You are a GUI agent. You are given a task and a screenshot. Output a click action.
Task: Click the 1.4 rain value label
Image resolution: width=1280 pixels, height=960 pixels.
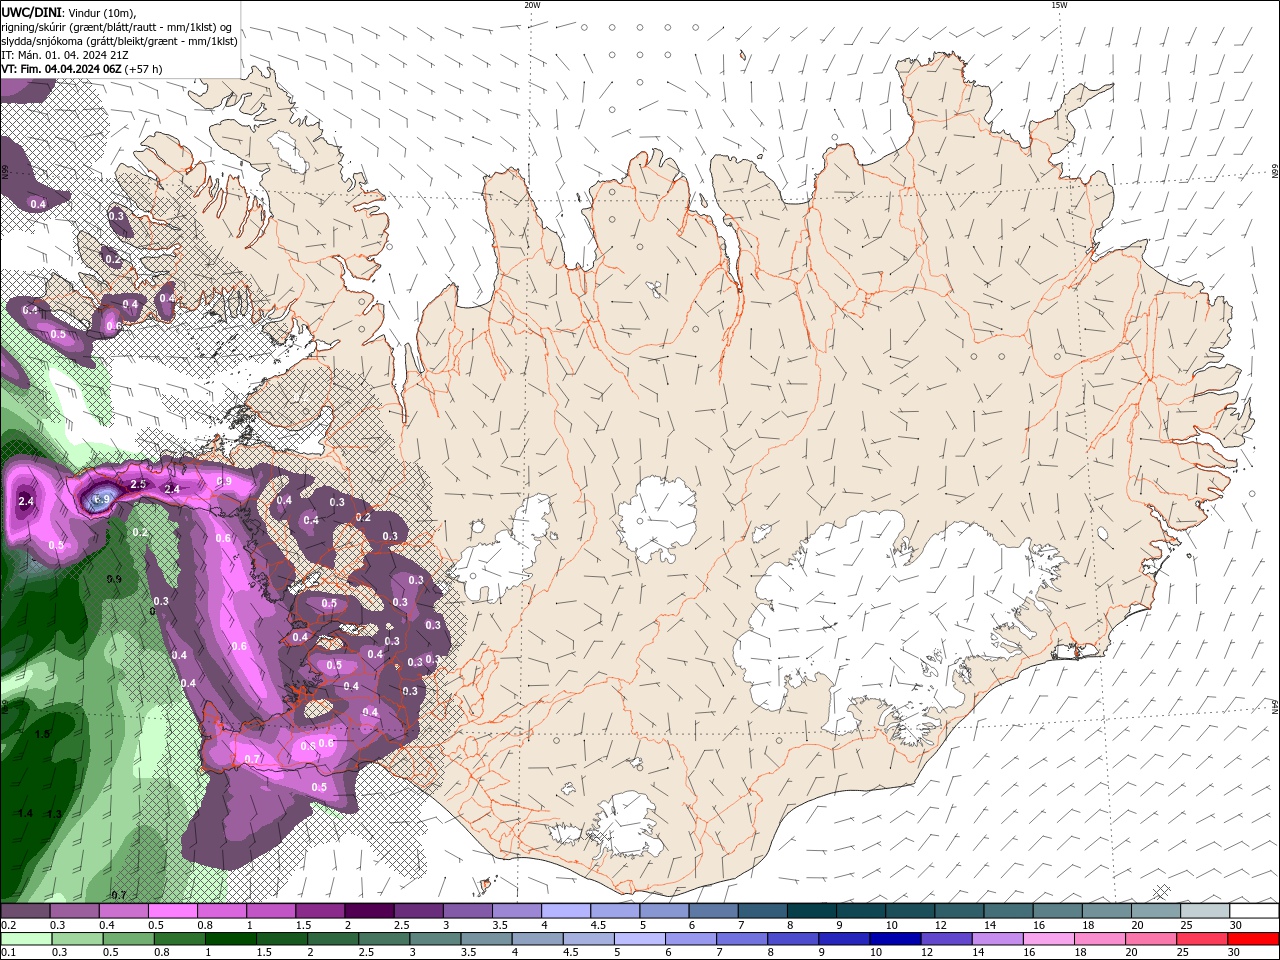click(25, 814)
